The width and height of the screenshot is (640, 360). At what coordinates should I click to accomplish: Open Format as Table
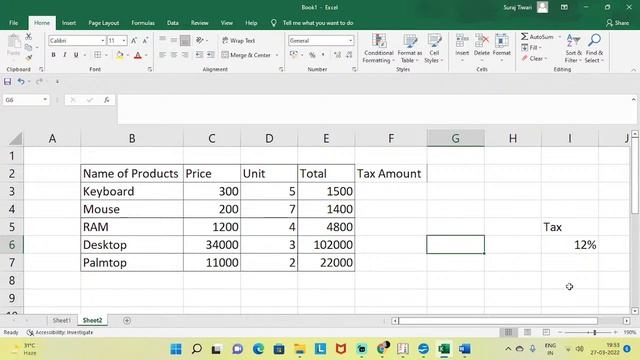coord(410,48)
